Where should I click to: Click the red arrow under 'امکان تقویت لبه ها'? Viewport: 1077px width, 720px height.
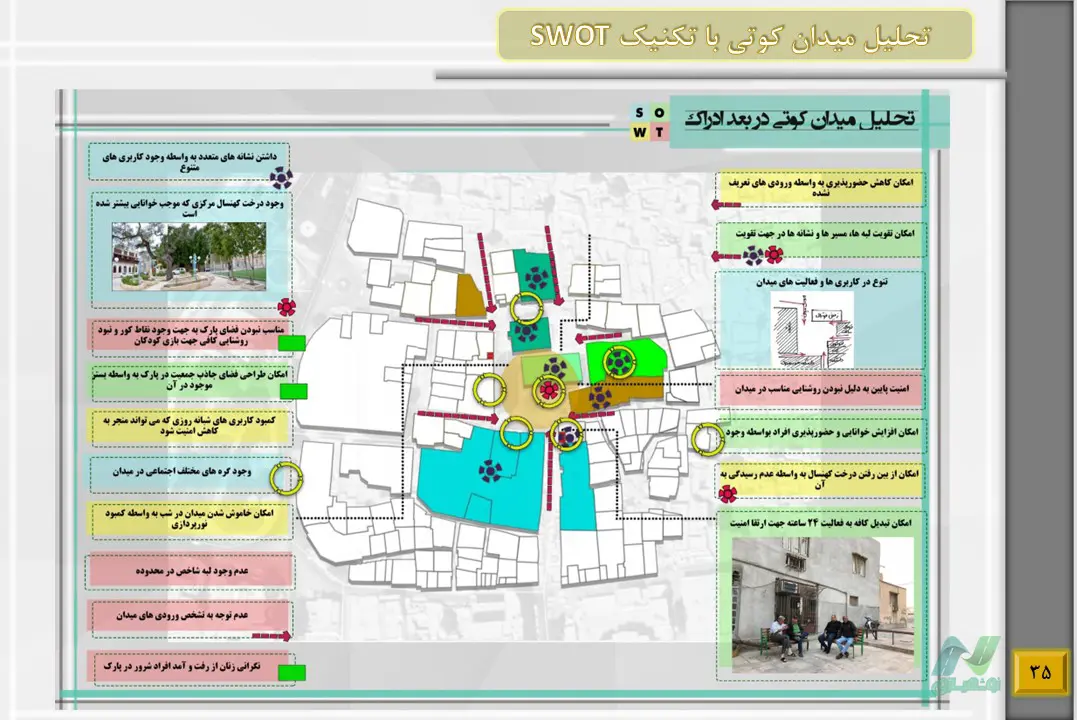[725, 256]
